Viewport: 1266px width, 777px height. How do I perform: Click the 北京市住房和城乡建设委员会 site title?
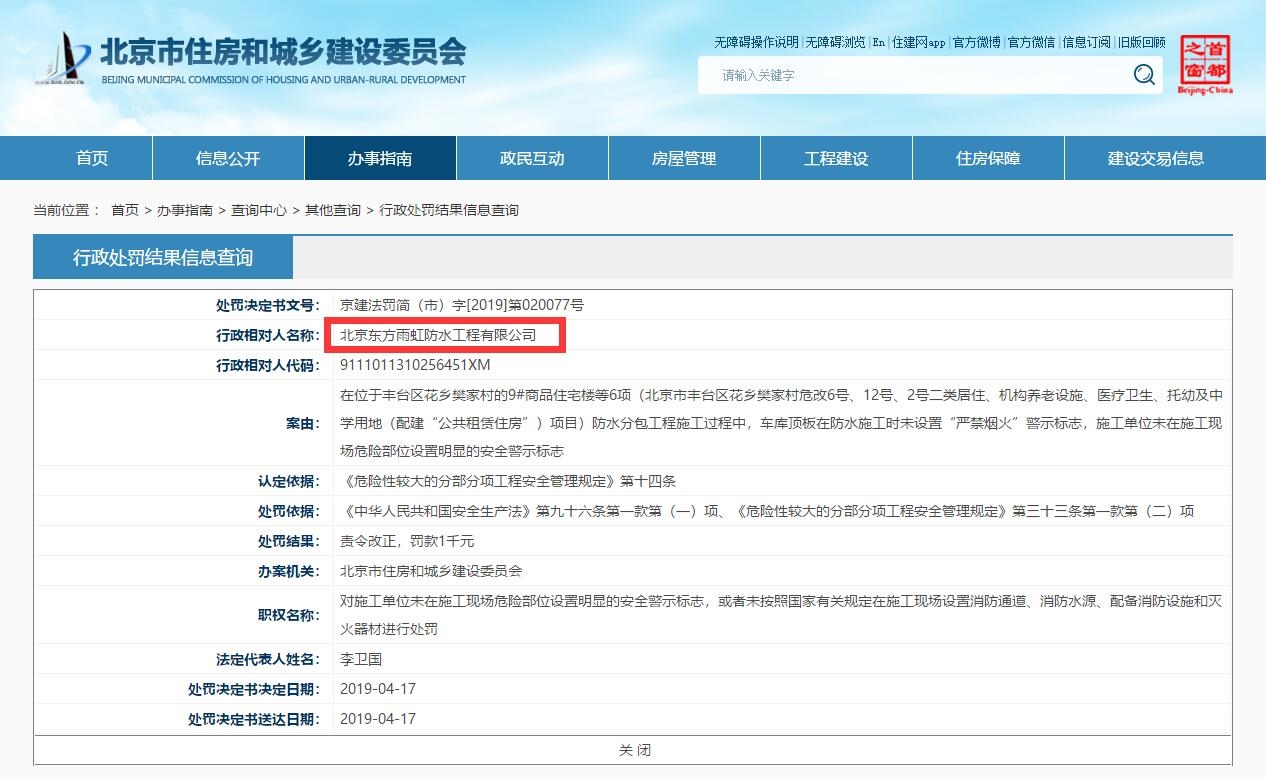(x=283, y=51)
